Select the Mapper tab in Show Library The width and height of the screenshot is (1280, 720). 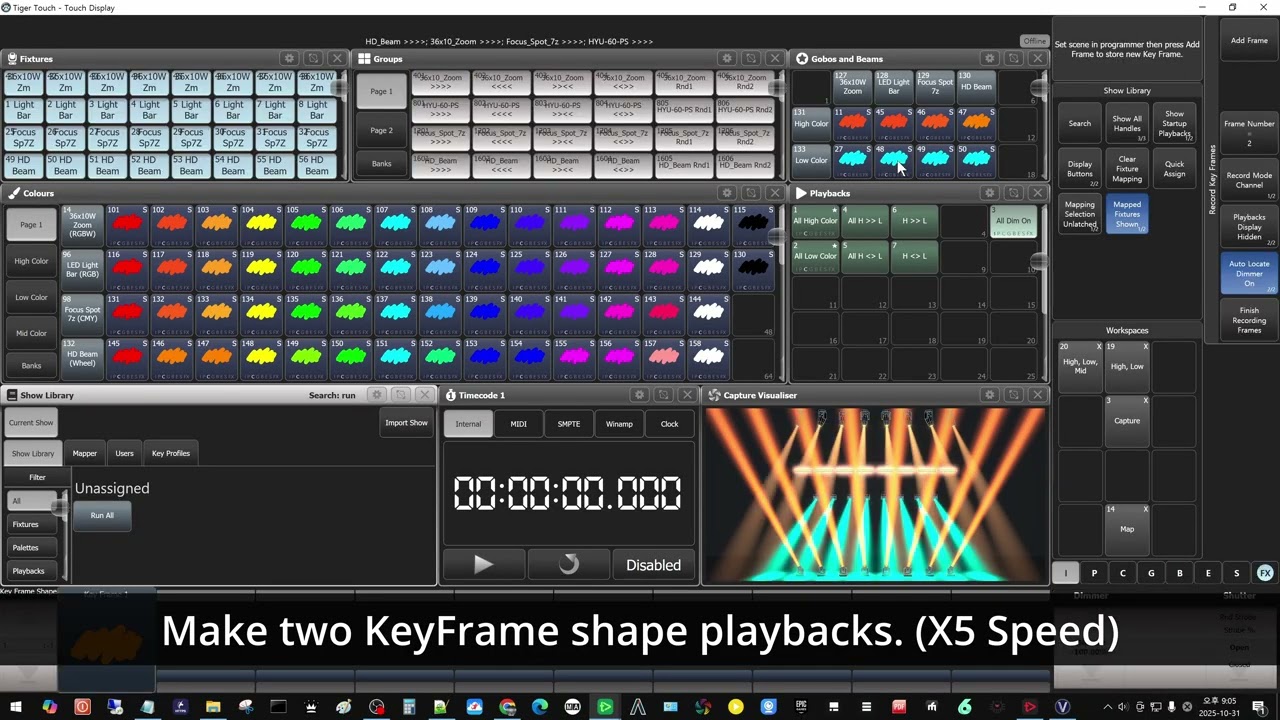[x=85, y=453]
